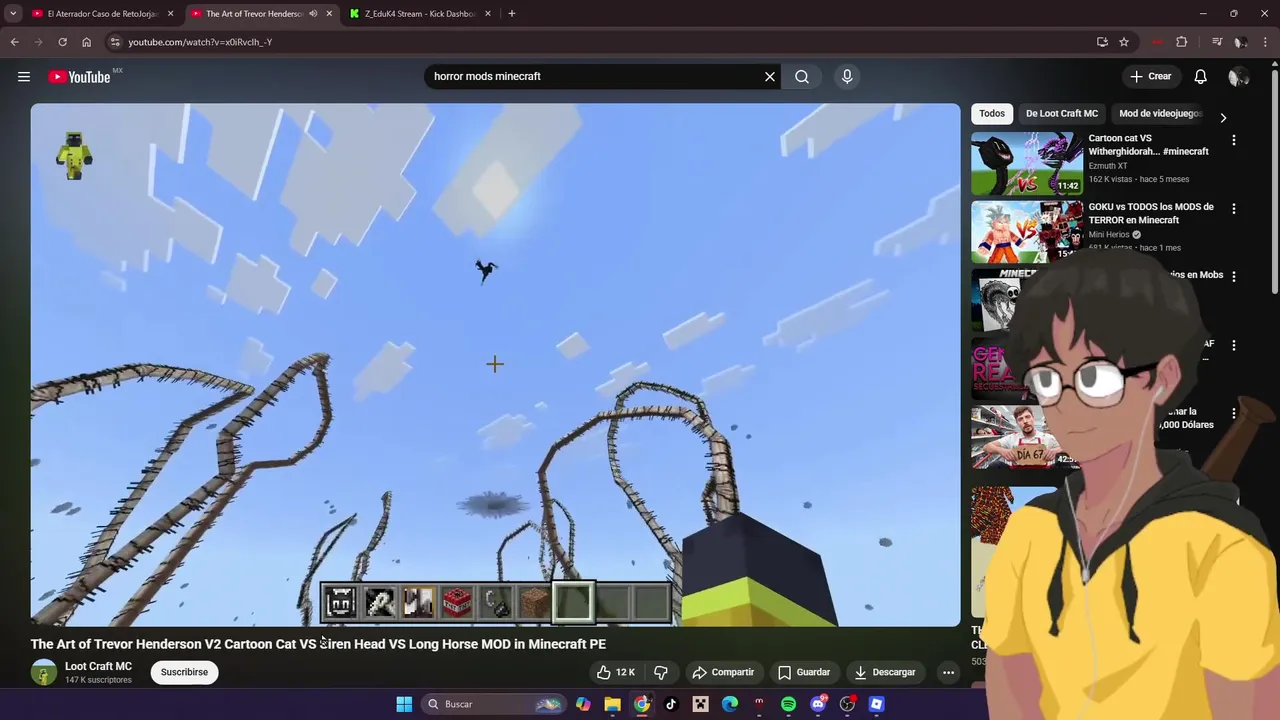
Task: Click the video player to pause
Action: click(495, 365)
